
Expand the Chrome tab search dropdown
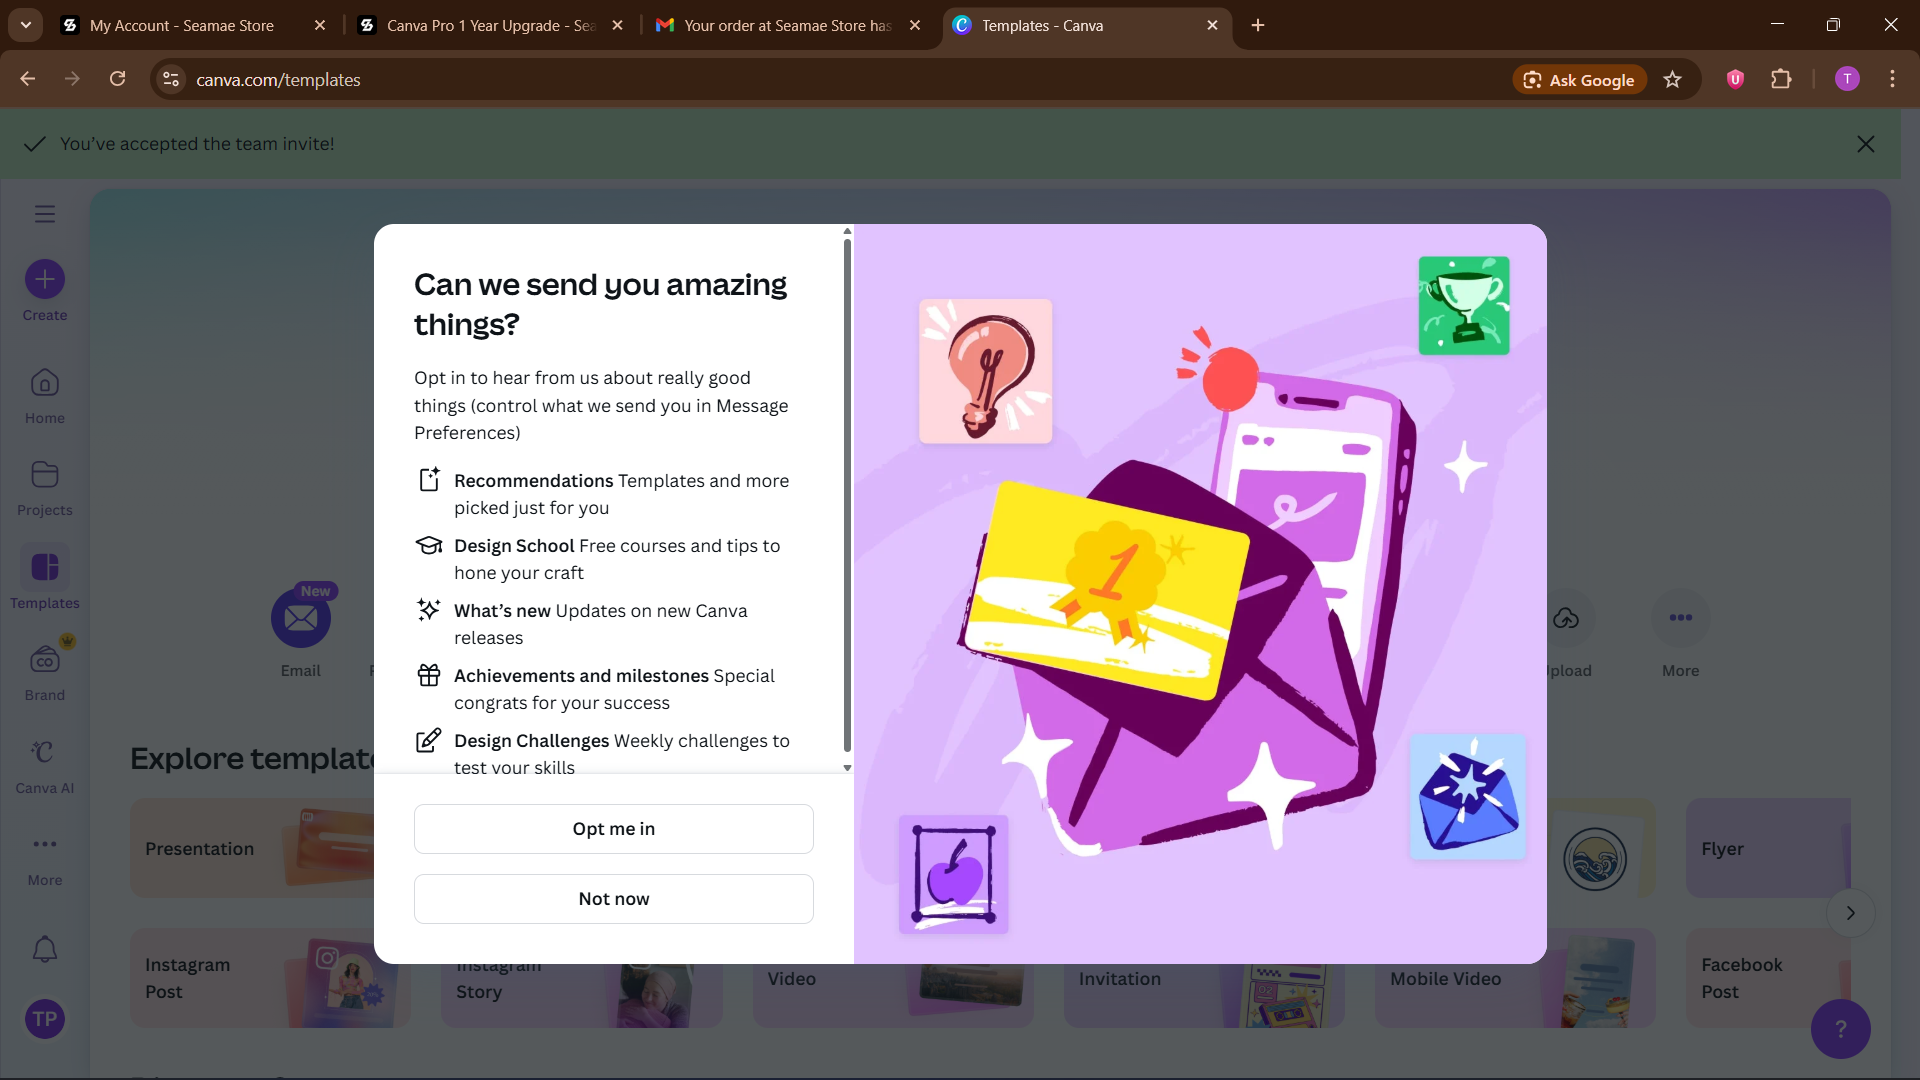[26, 25]
